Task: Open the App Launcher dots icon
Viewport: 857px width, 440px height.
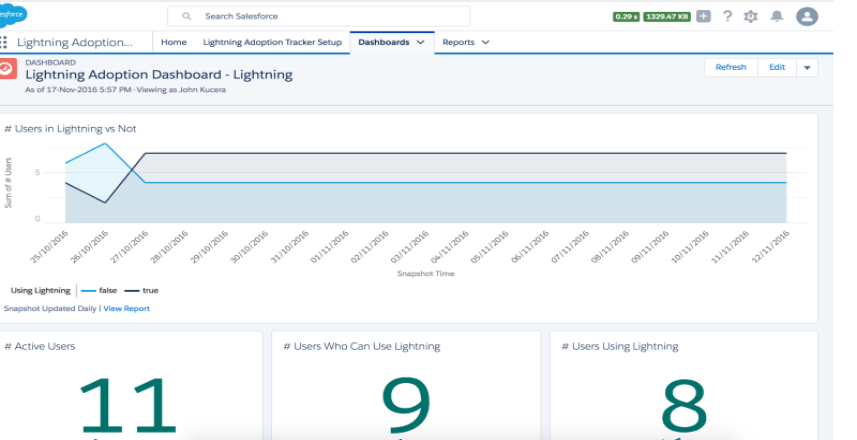Action: 3,42
